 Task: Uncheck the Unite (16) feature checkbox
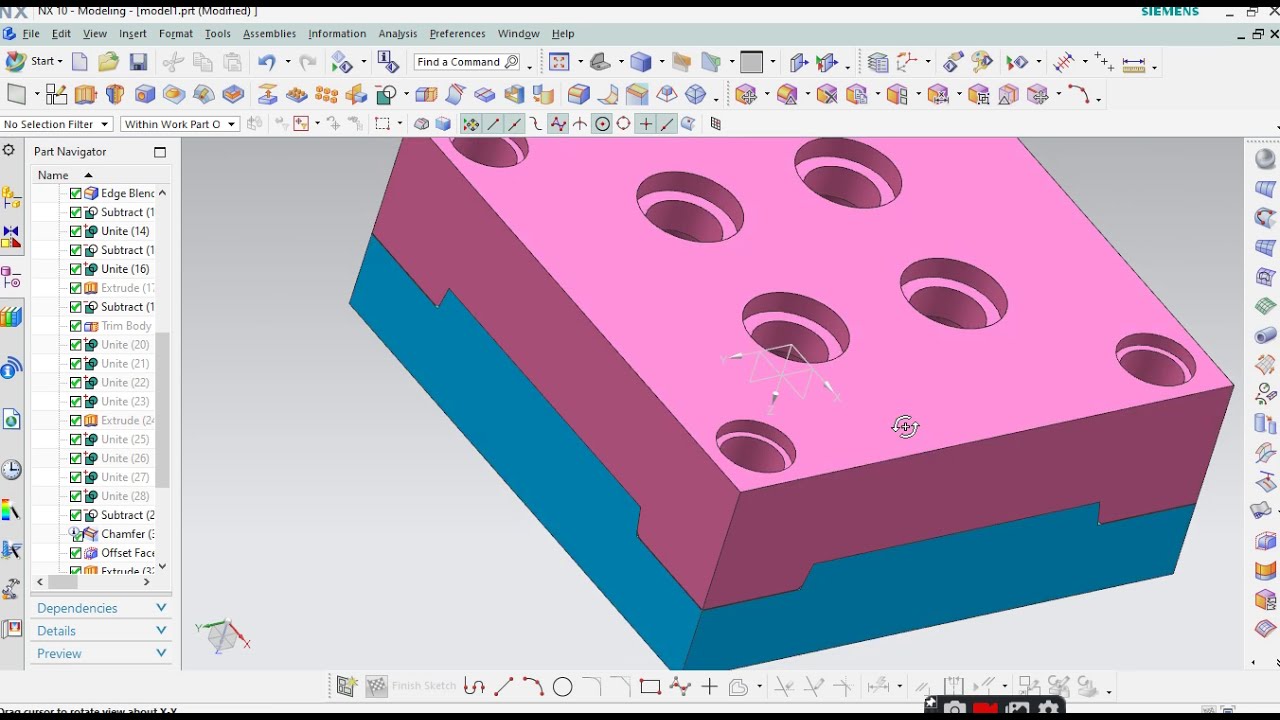(76, 269)
